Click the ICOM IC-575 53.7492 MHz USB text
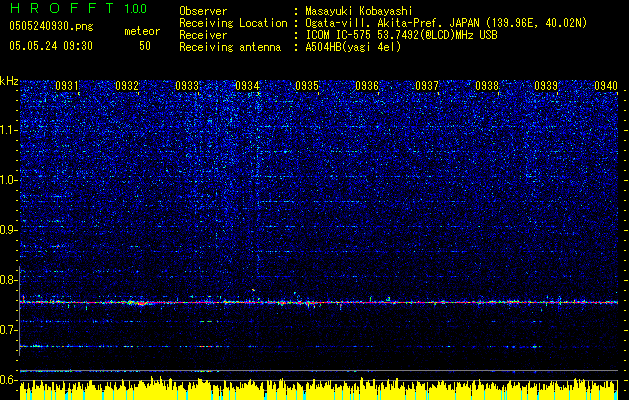629x400 pixels. (x=401, y=35)
